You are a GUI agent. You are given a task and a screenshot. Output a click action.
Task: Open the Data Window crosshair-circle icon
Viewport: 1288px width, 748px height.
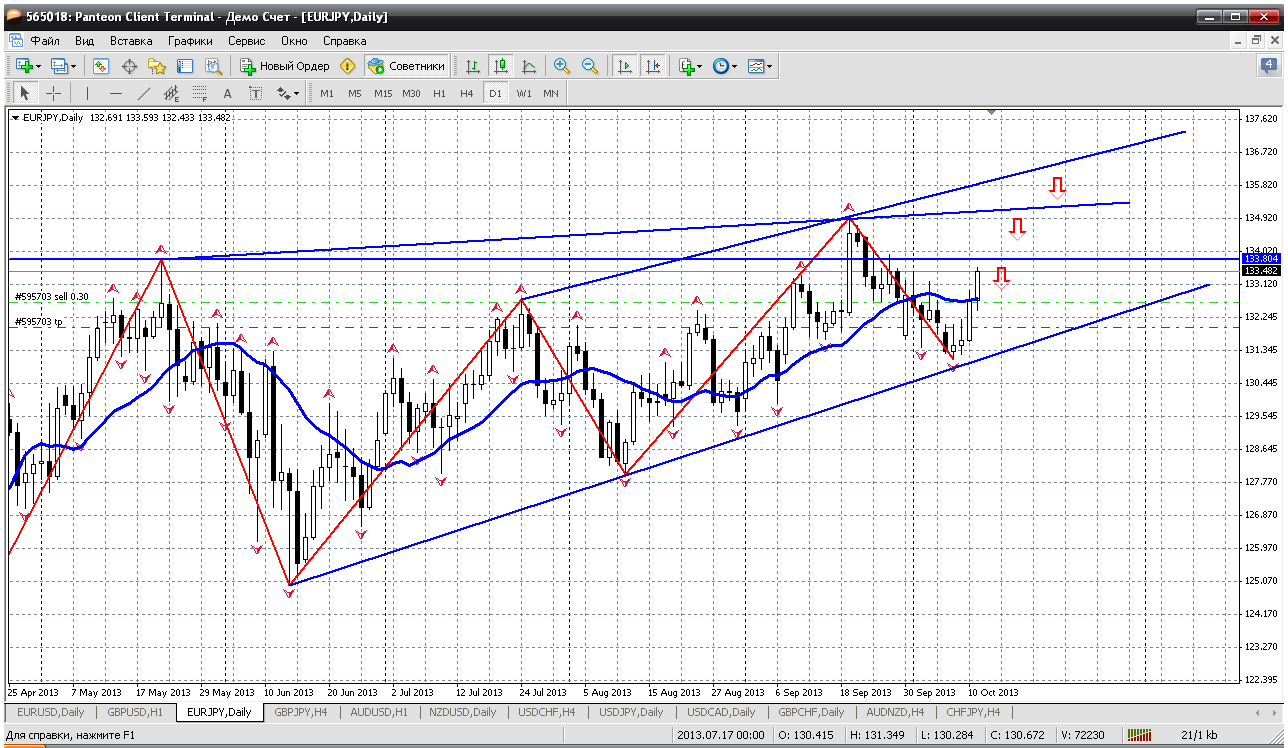pos(129,66)
